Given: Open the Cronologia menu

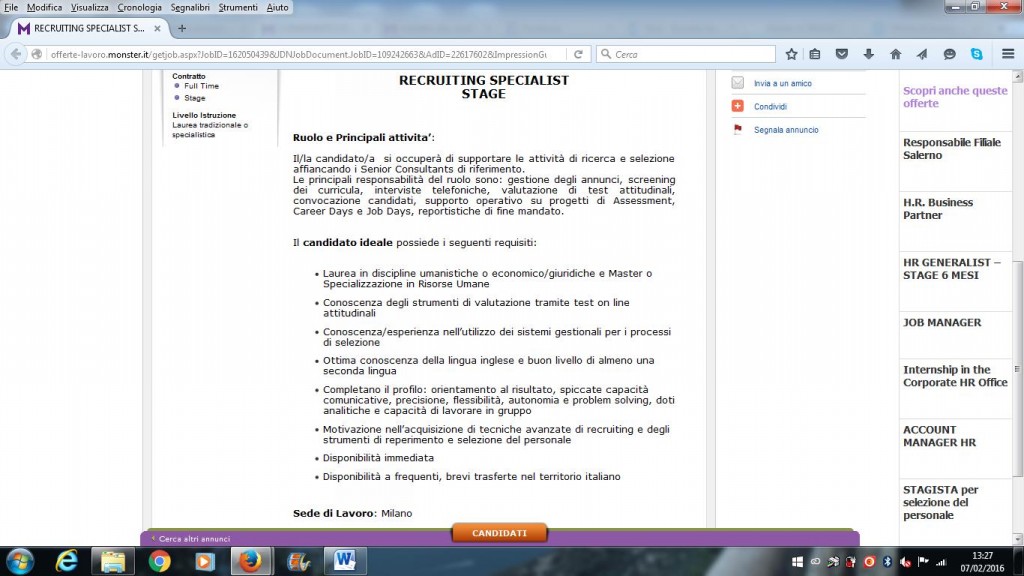Looking at the screenshot, I should point(139,7).
